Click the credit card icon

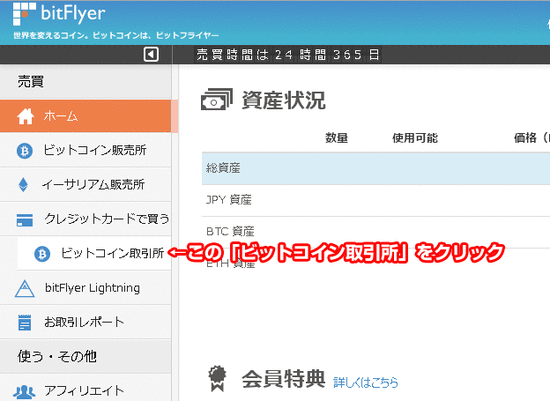pos(25,220)
